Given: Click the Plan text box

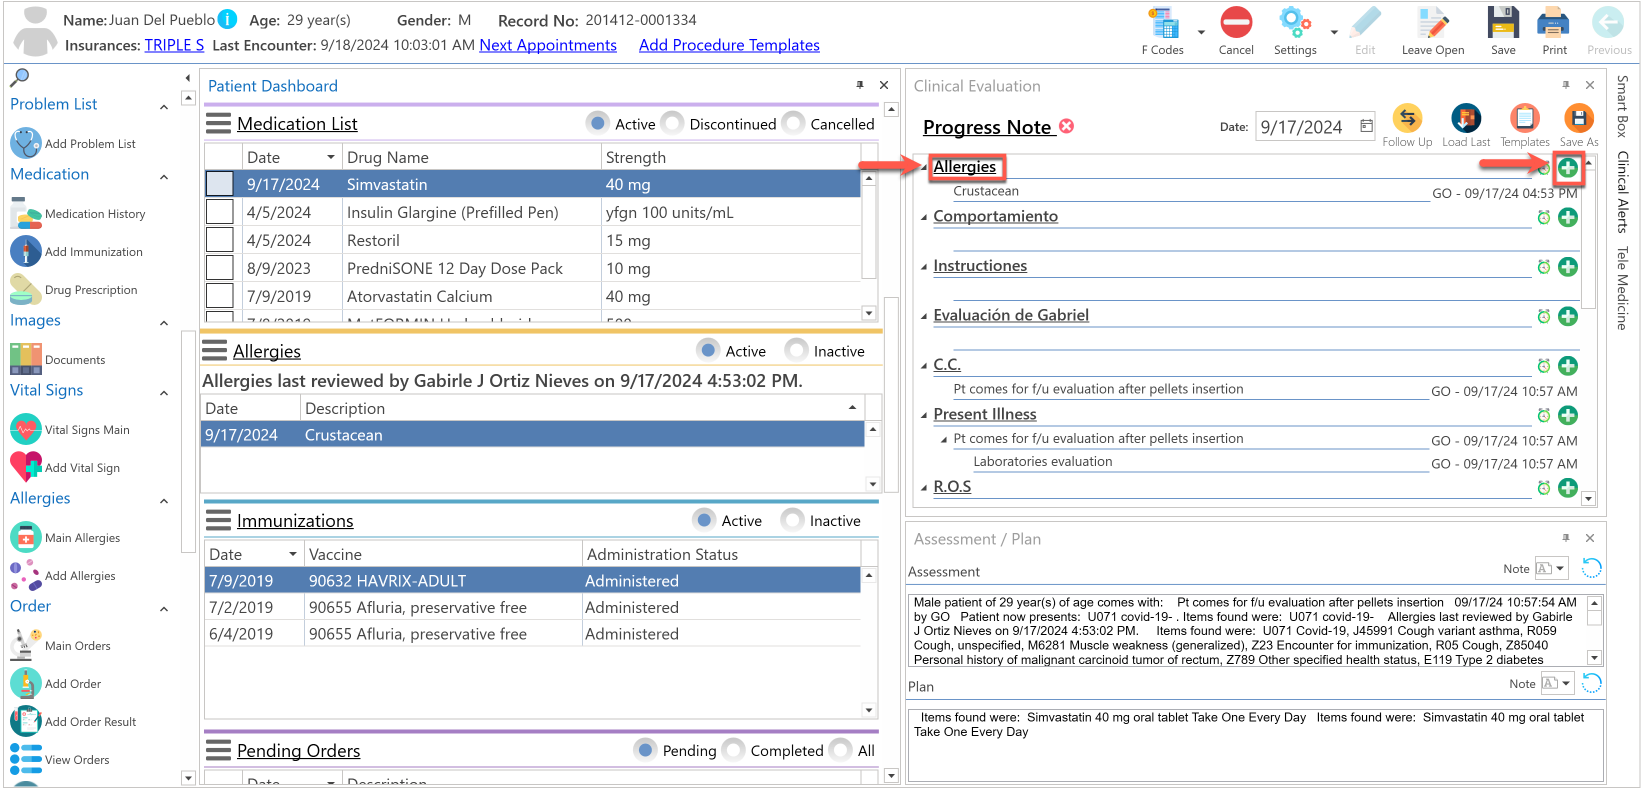Looking at the screenshot, I should pos(1256,745).
